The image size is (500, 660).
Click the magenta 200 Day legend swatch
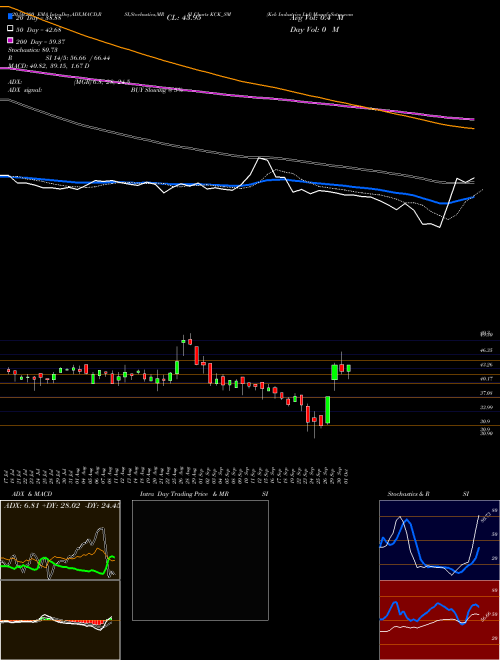(11, 40)
